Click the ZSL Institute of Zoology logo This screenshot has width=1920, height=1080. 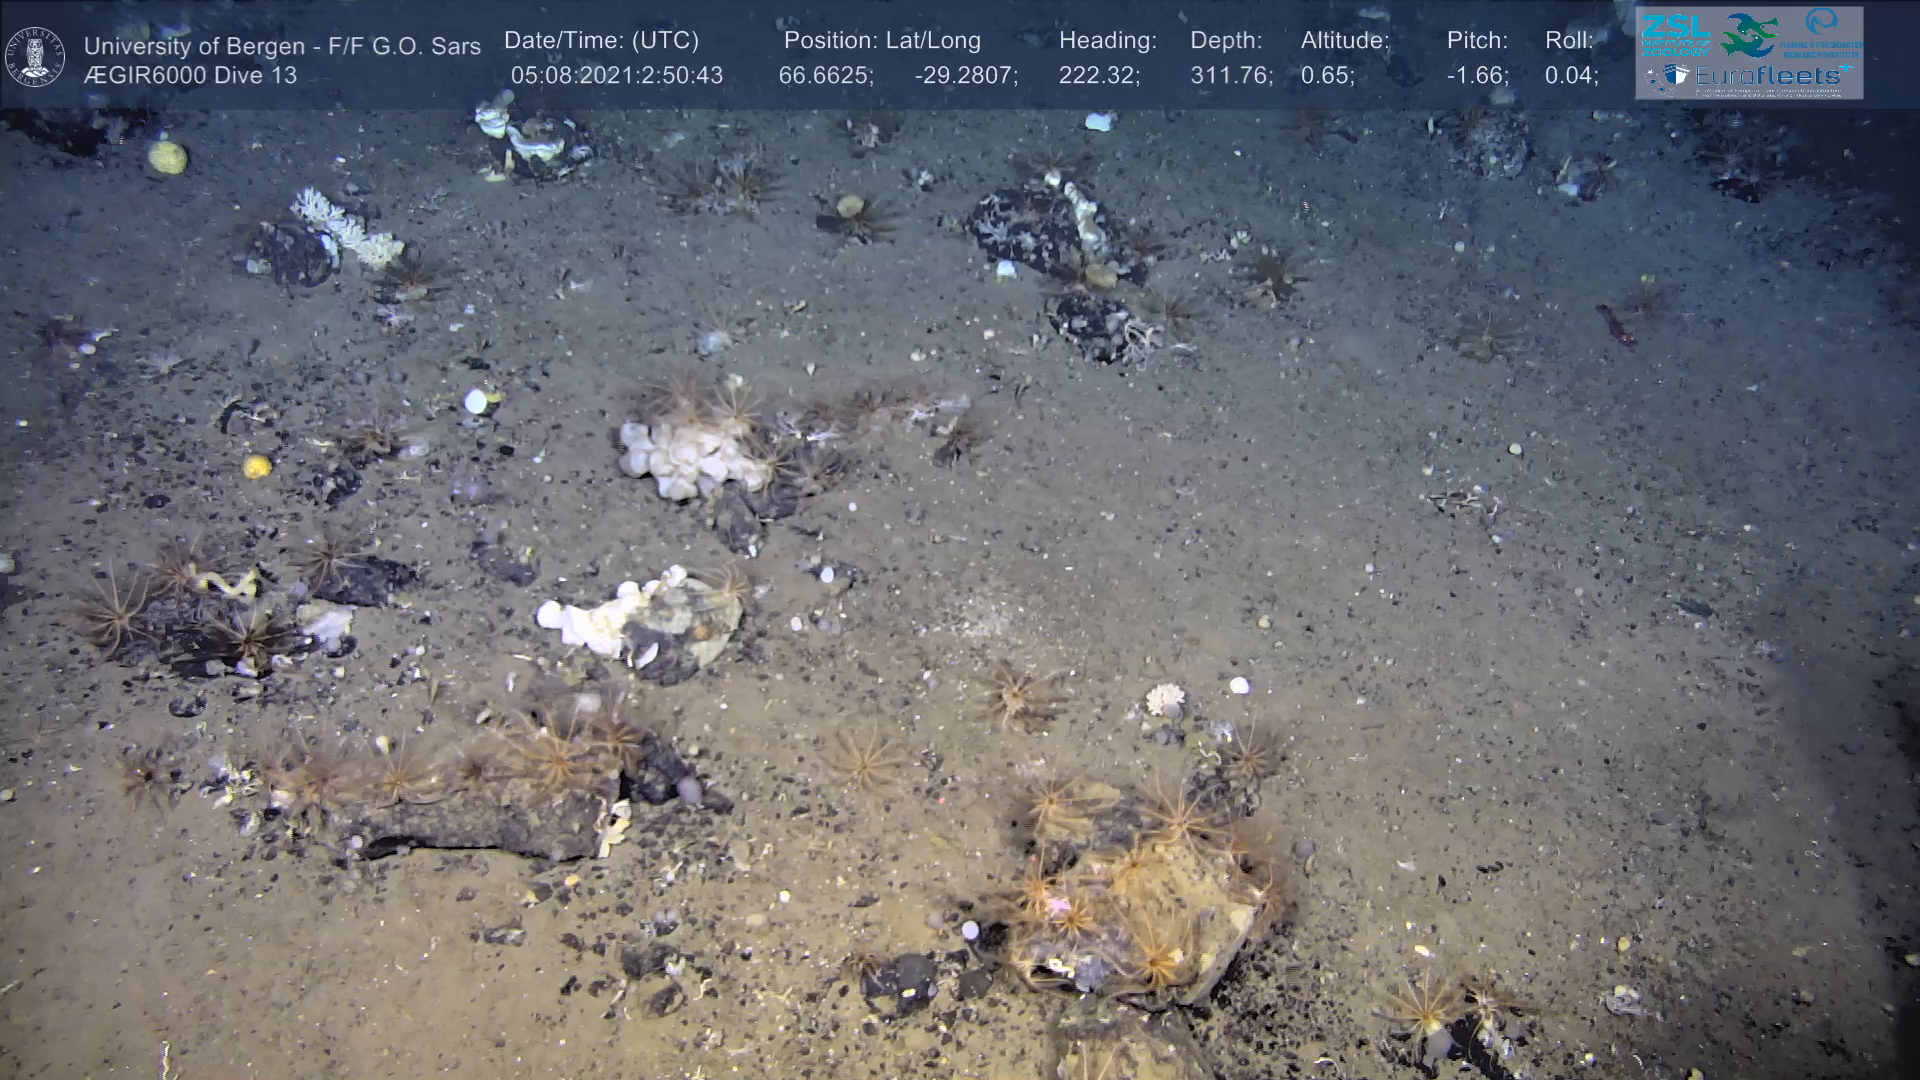click(x=1676, y=33)
